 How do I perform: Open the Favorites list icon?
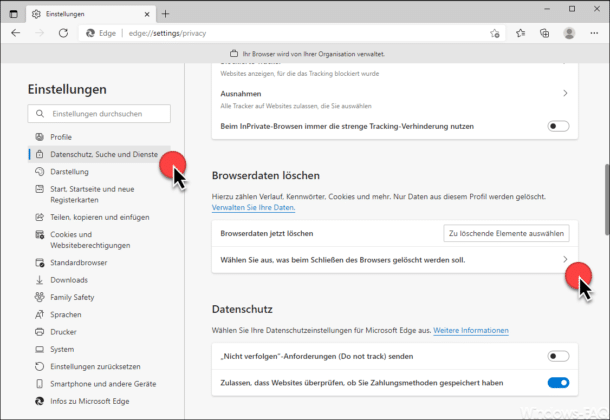[521, 33]
